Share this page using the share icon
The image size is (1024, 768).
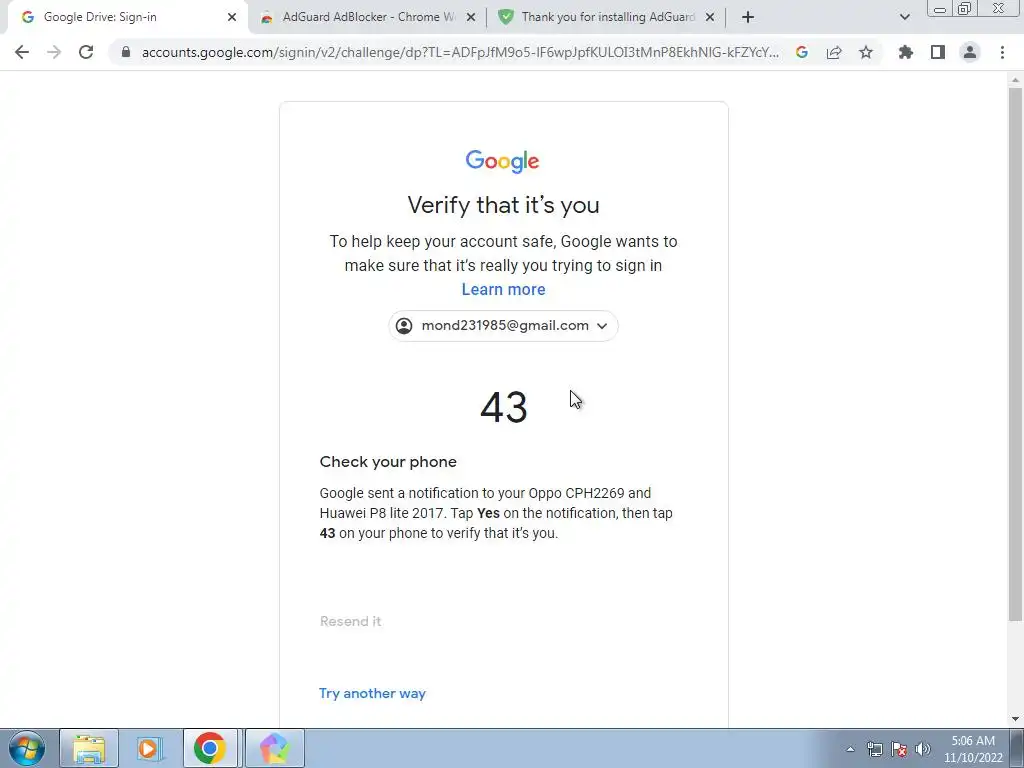[834, 52]
